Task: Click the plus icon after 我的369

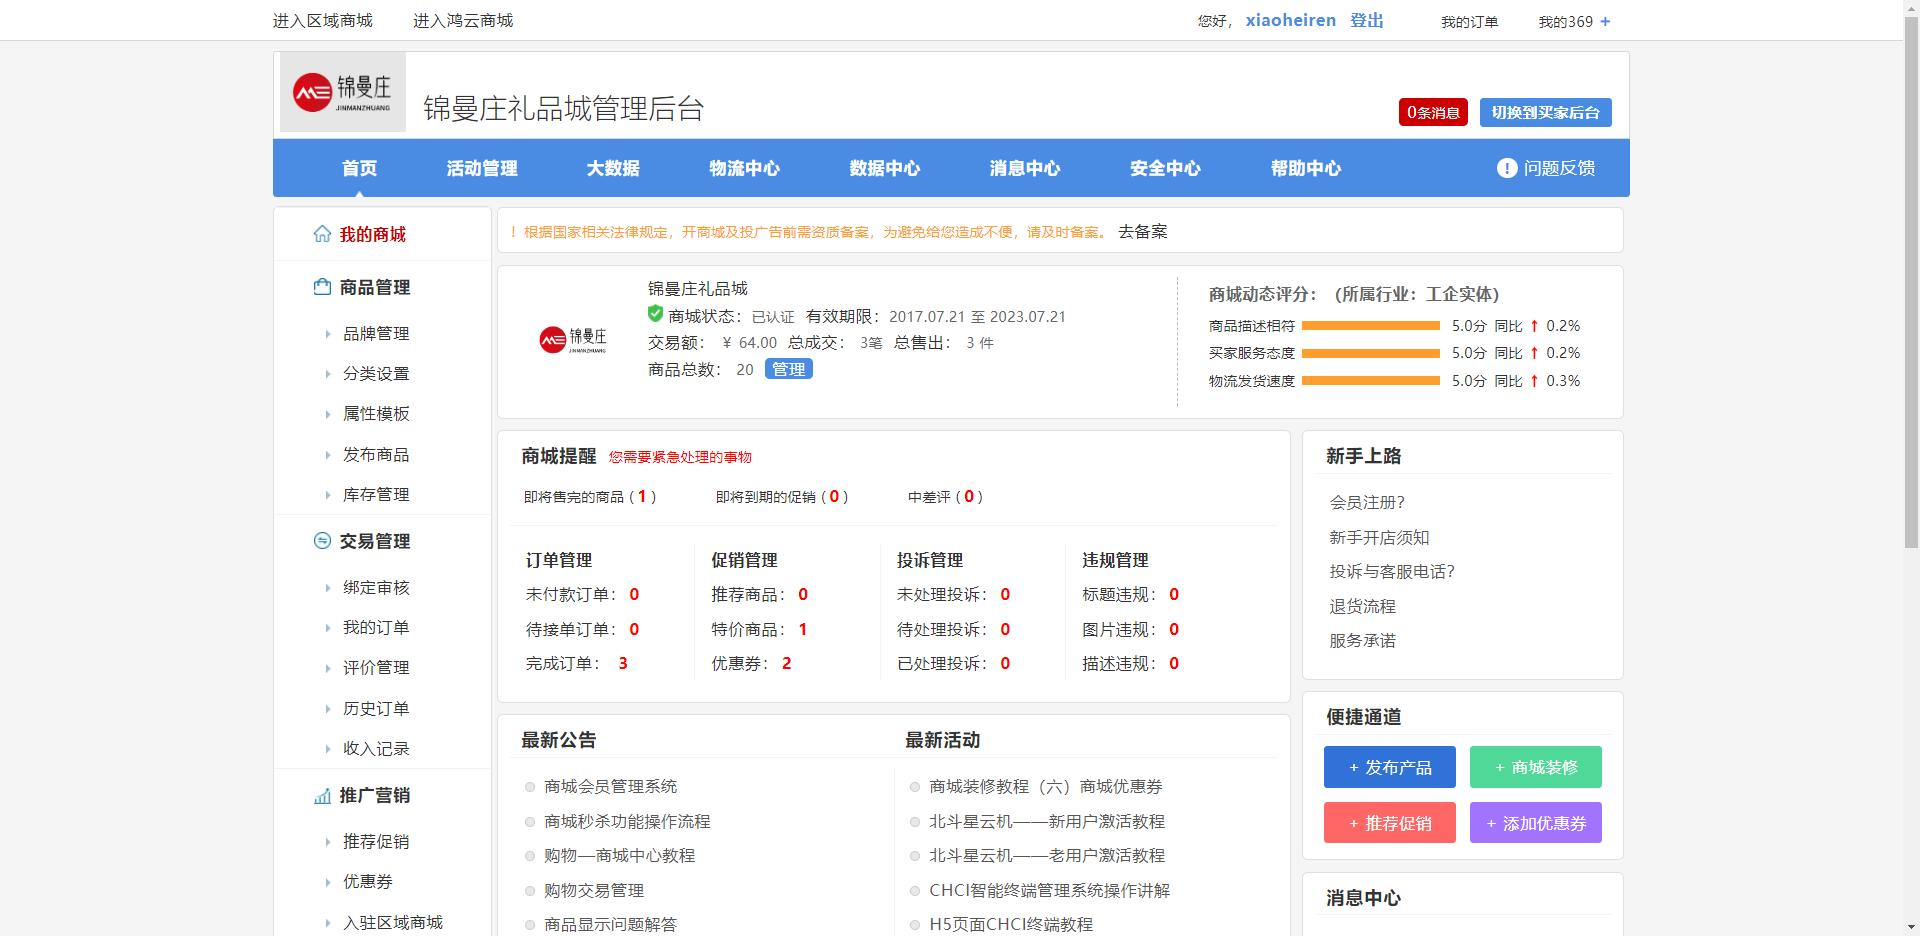Action: 1605,21
